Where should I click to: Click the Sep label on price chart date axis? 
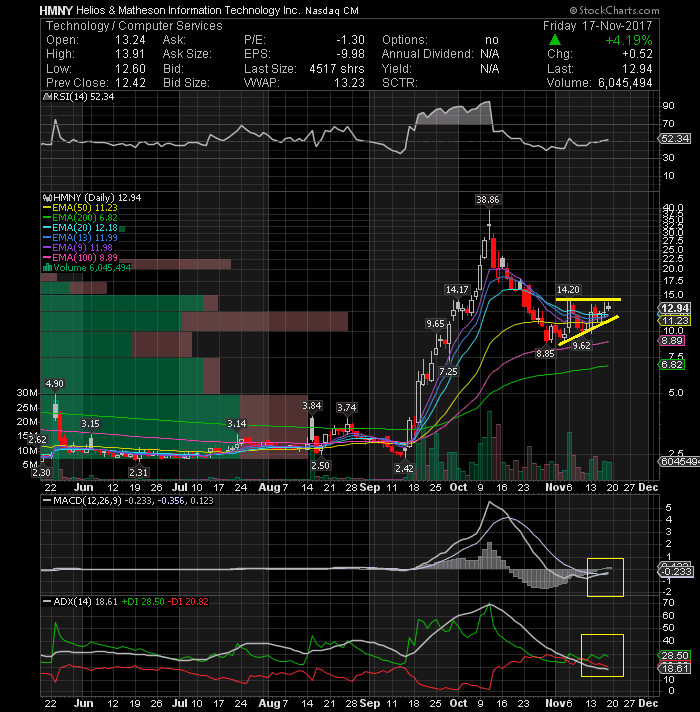point(370,487)
